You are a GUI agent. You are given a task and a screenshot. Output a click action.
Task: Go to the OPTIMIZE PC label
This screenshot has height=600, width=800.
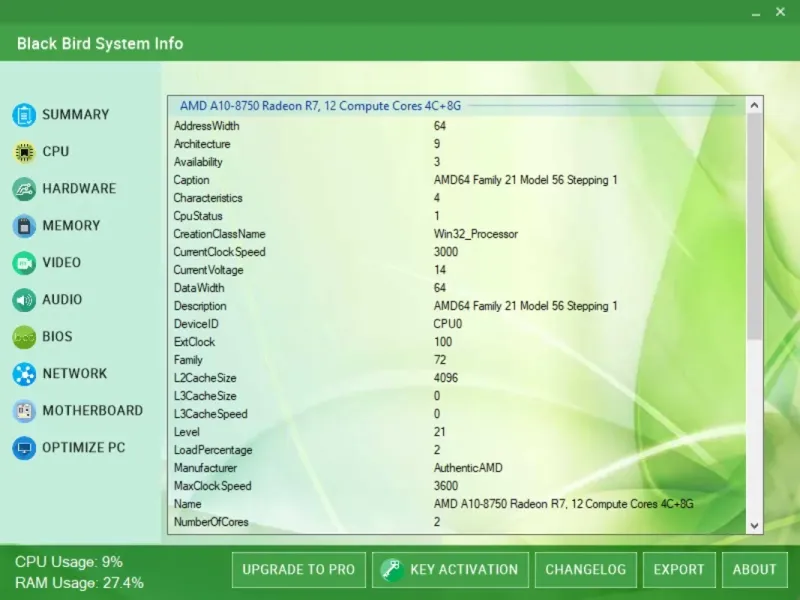click(x=83, y=448)
